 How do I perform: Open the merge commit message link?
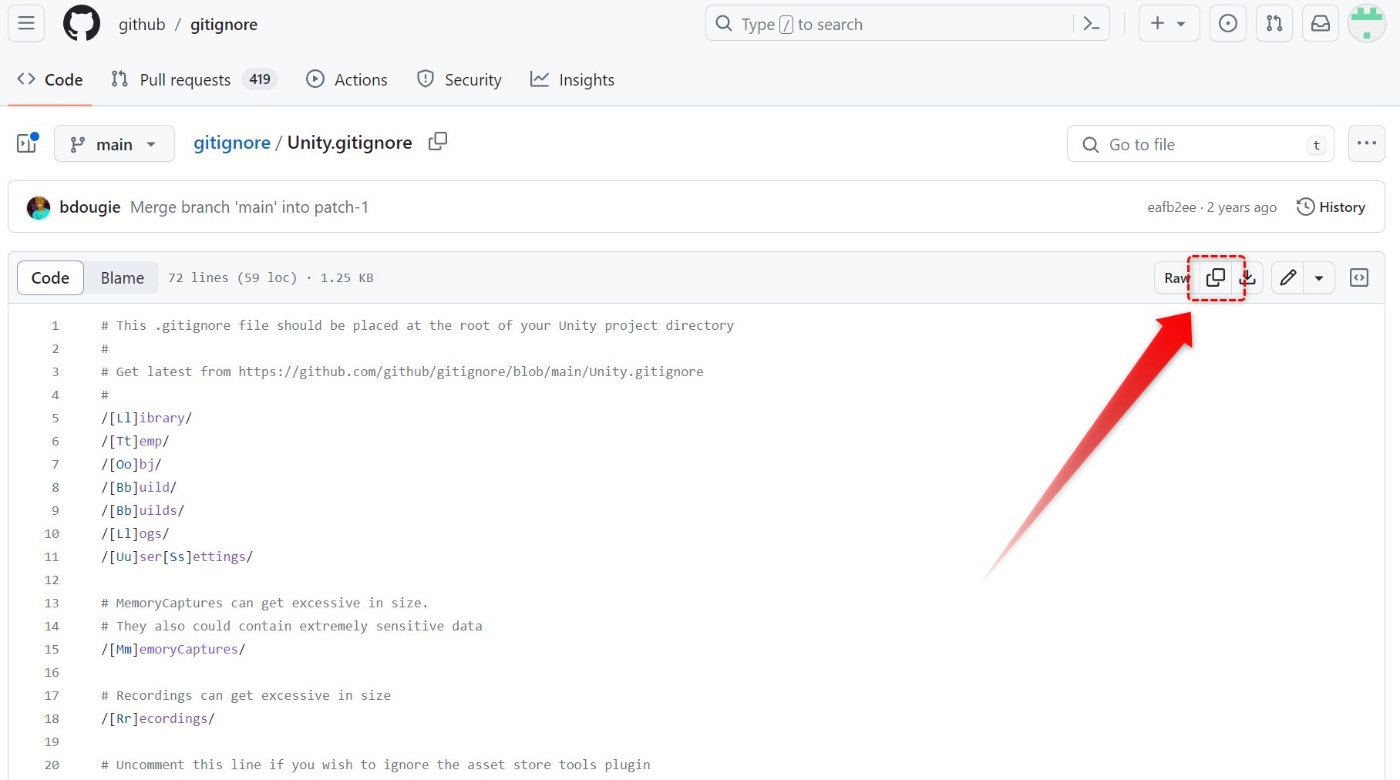pos(249,207)
